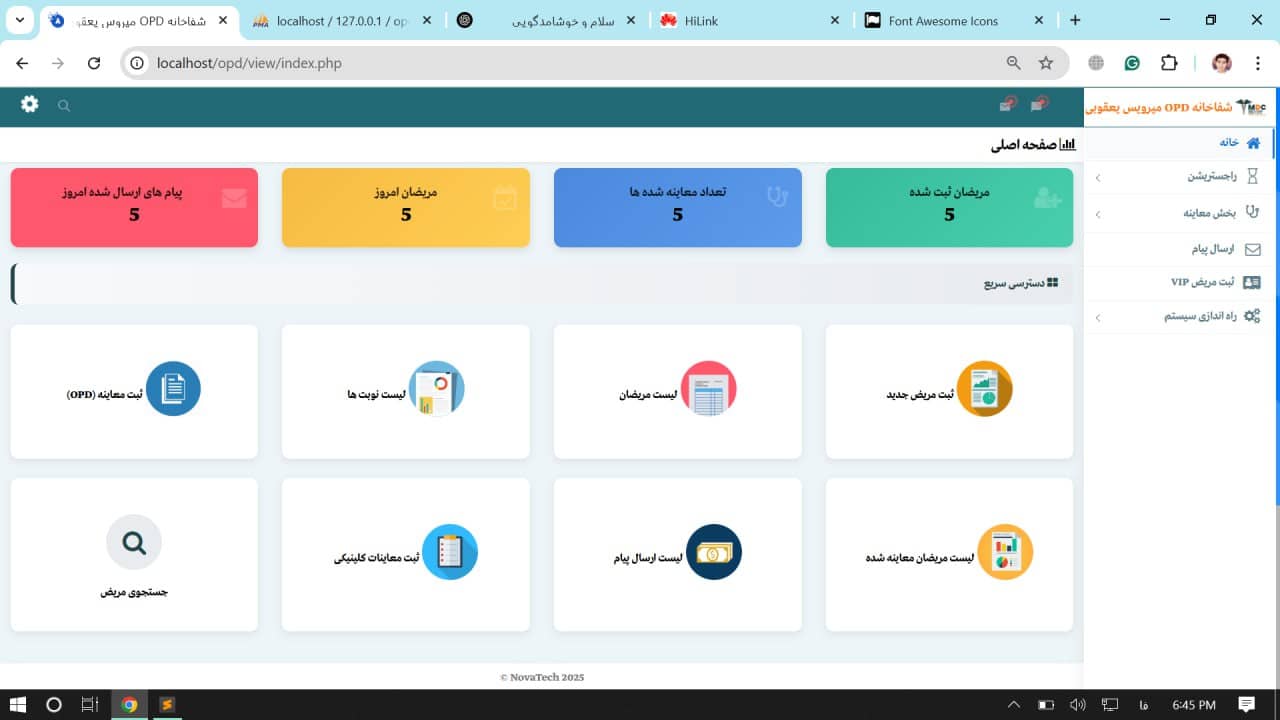Open Sublime Text from the Windows taskbar
Screen dimensions: 1280x720
coord(168,704)
